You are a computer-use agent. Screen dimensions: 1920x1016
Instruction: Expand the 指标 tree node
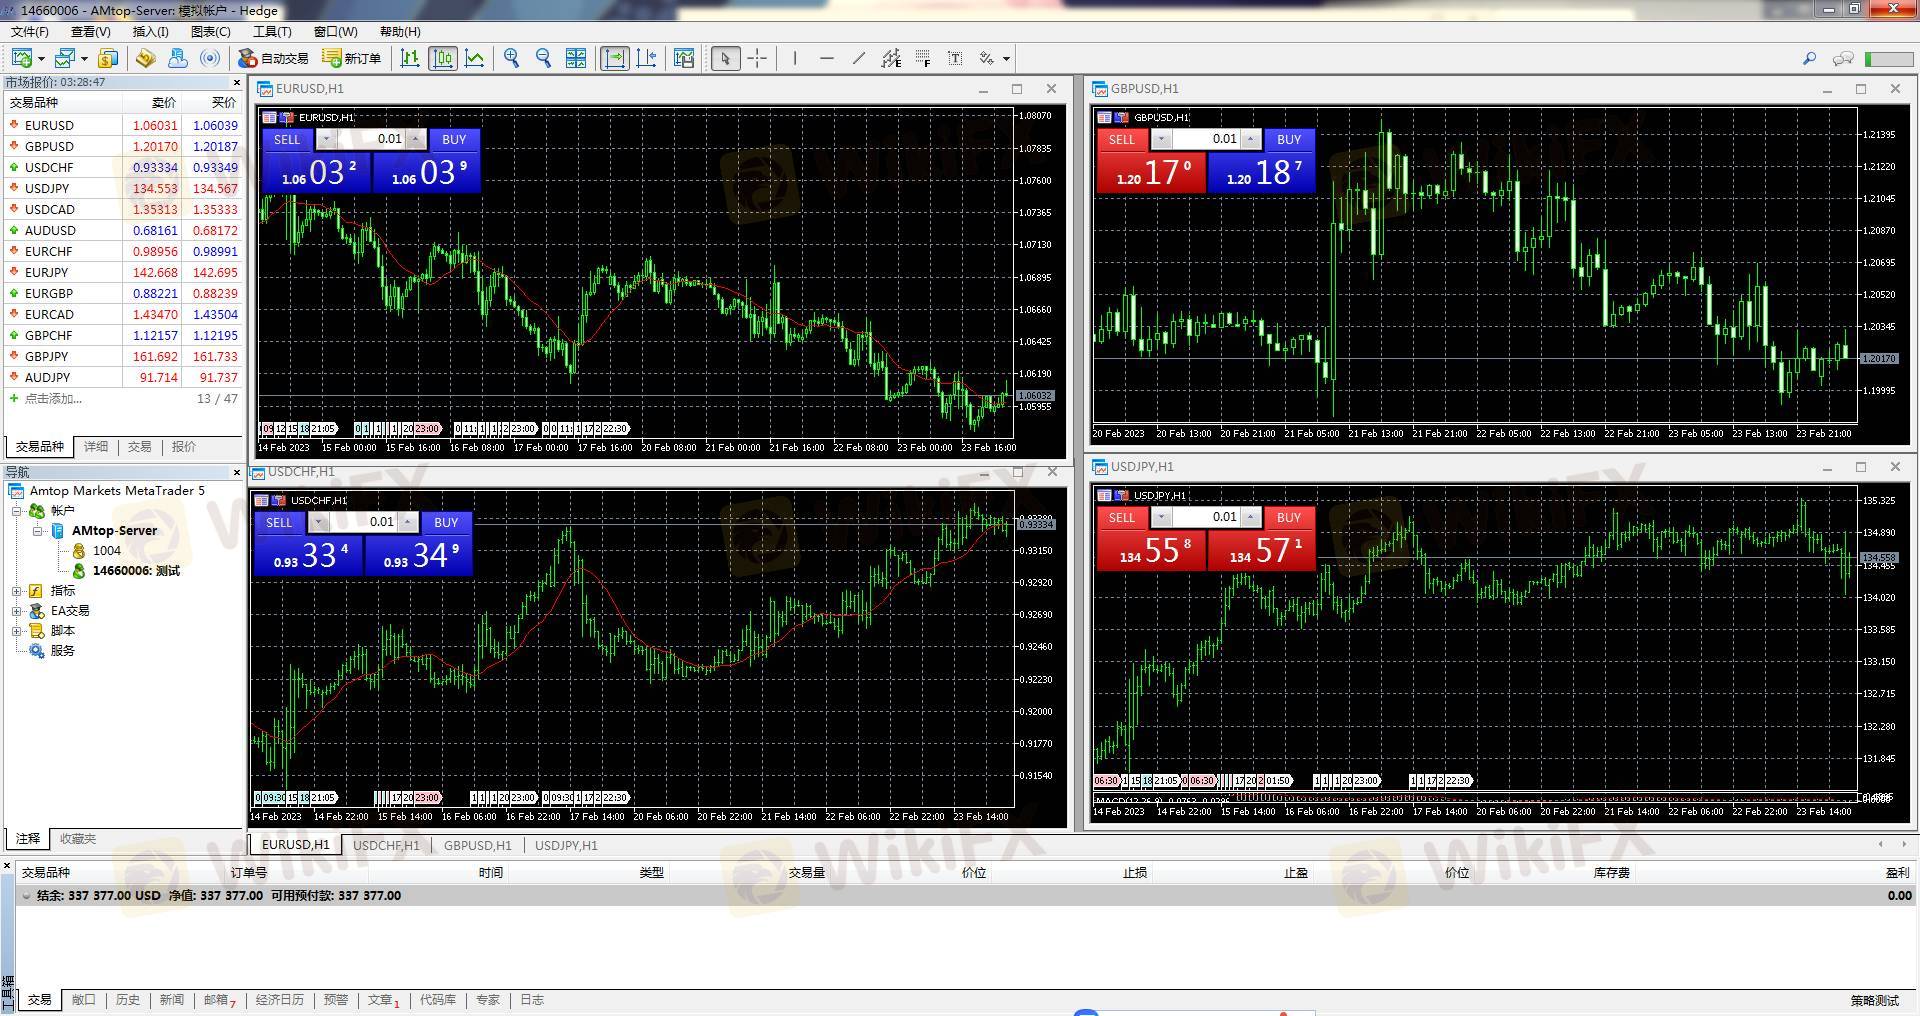coord(17,591)
